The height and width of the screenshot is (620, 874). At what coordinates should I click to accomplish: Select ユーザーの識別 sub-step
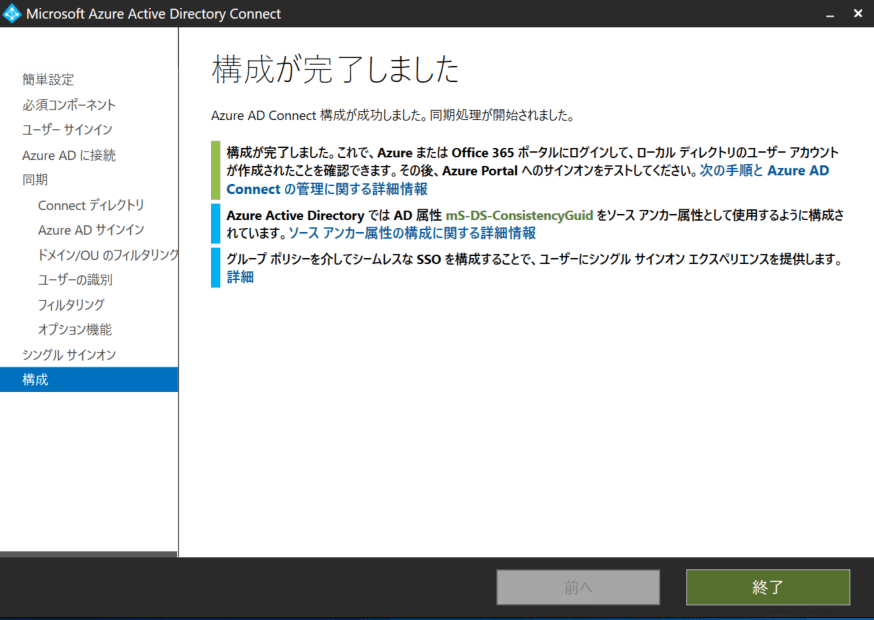coord(75,279)
